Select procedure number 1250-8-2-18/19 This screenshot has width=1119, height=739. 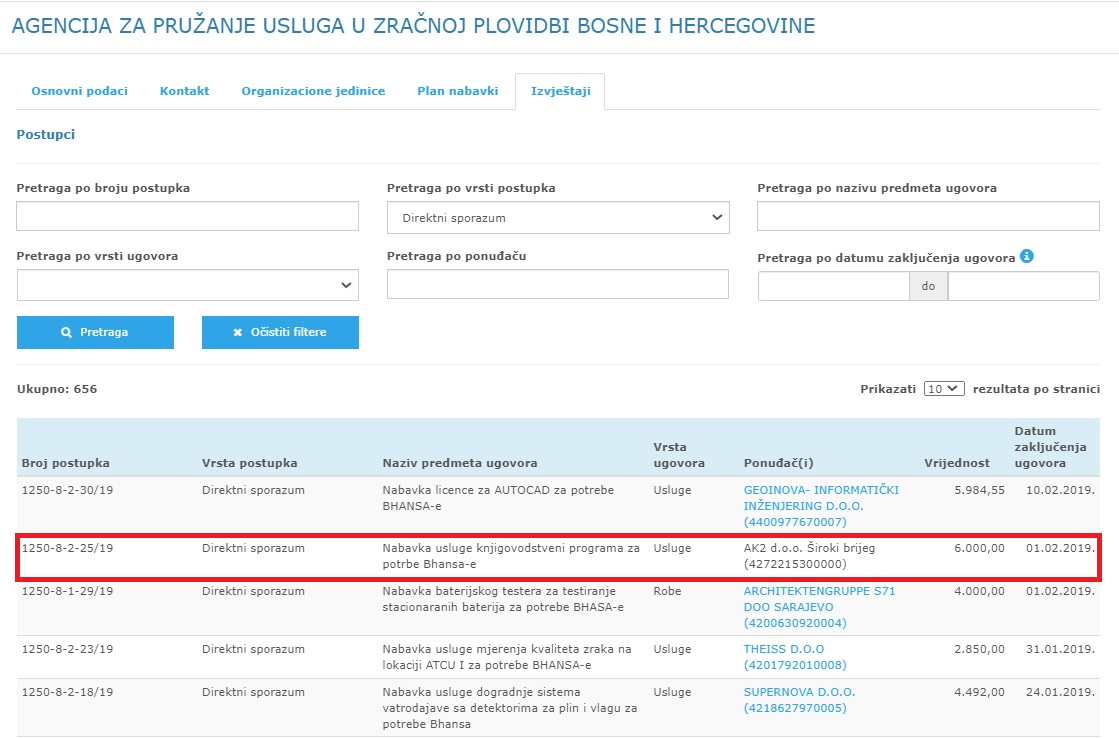pos(67,692)
